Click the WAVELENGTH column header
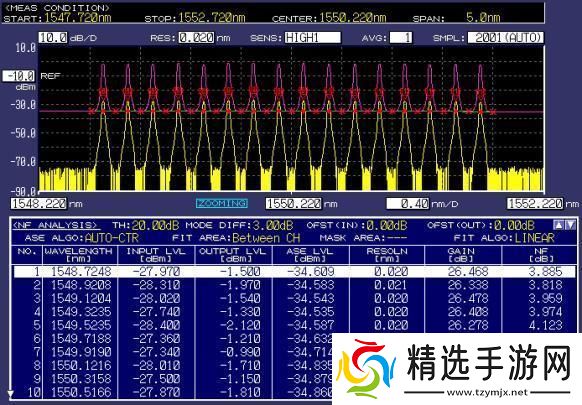The image size is (582, 405). (x=78, y=255)
